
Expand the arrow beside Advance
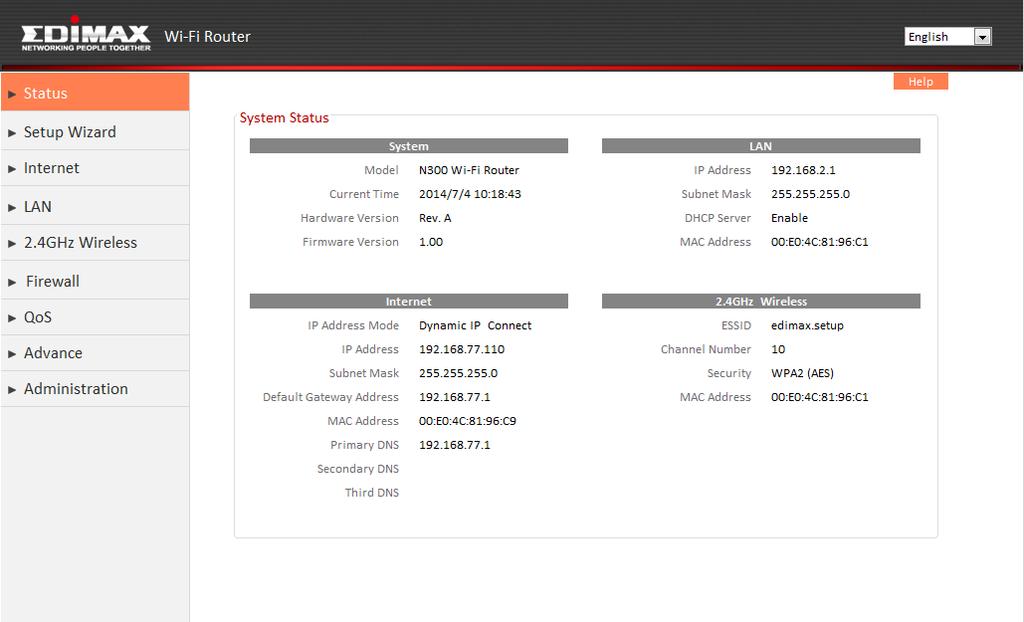pyautogui.click(x=12, y=353)
